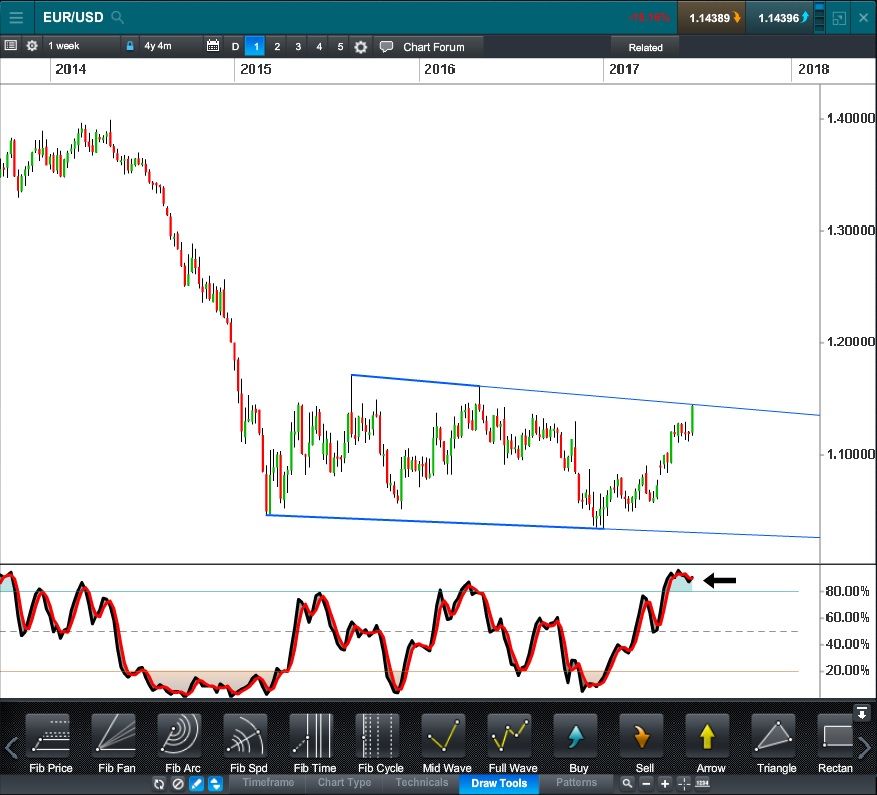Open the market depth ladder icon
Viewport: 877px width, 795px height.
click(x=819, y=18)
